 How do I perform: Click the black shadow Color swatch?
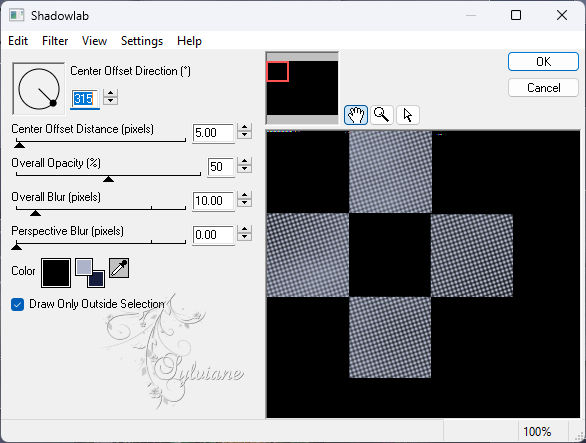[x=56, y=273]
